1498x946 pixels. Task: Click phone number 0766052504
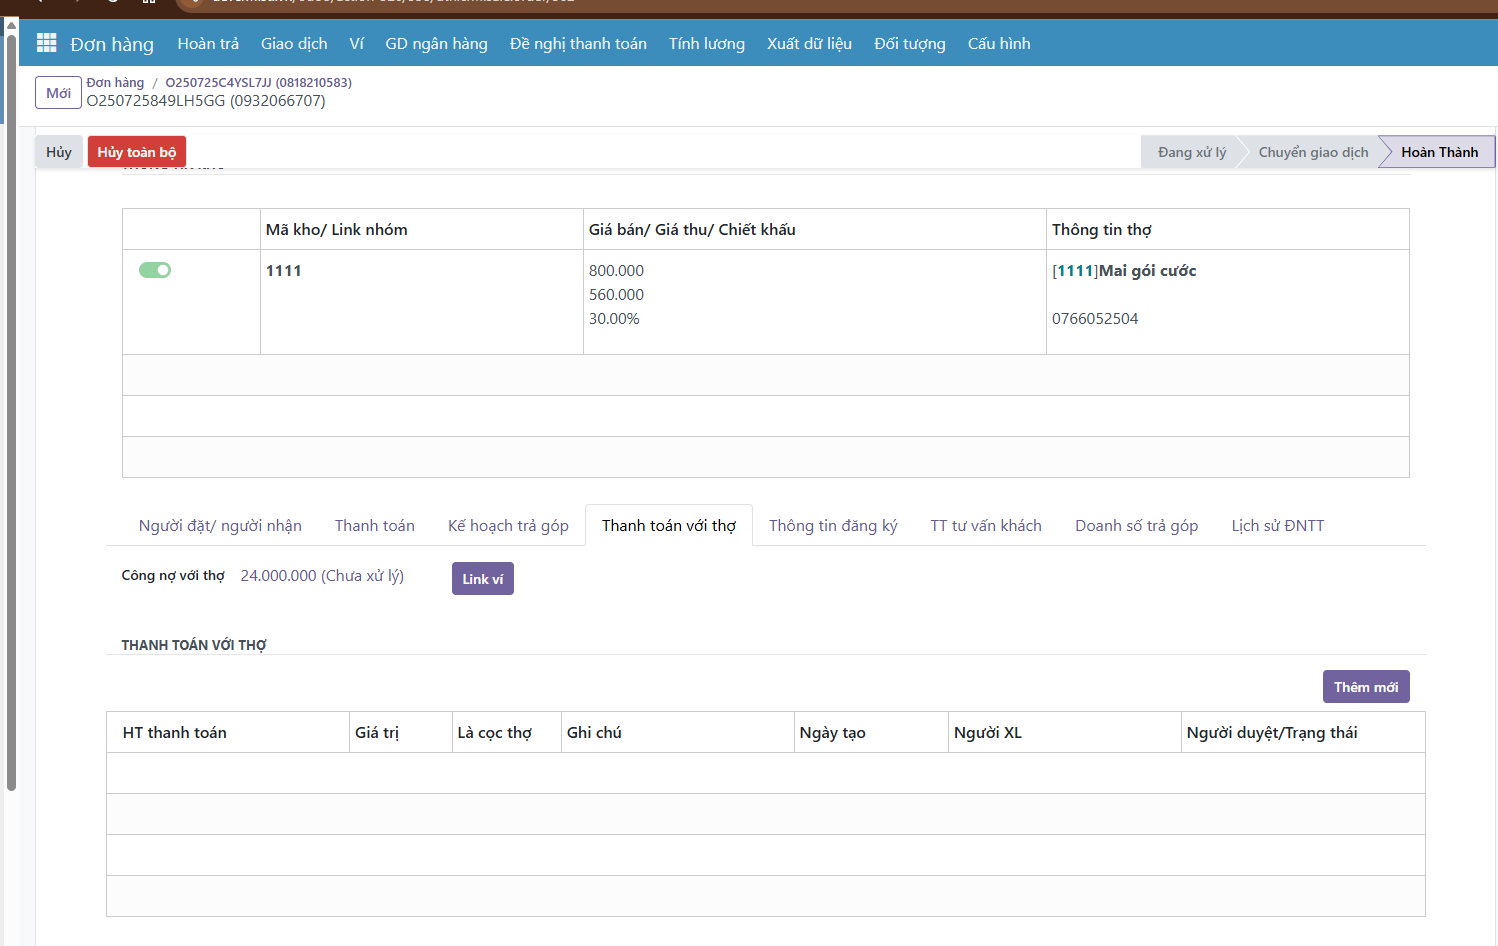pos(1095,319)
